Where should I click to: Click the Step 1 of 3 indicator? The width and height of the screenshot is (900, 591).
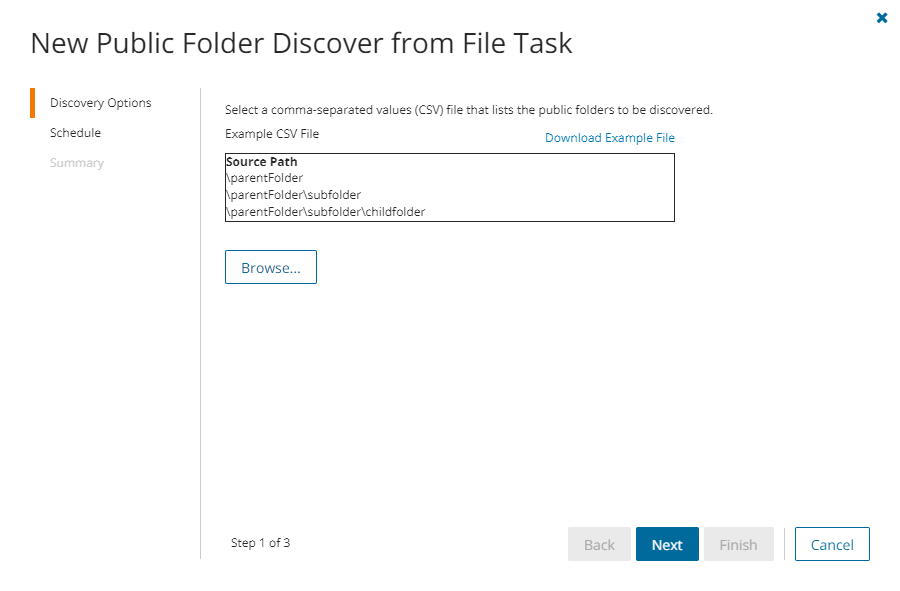click(260, 543)
